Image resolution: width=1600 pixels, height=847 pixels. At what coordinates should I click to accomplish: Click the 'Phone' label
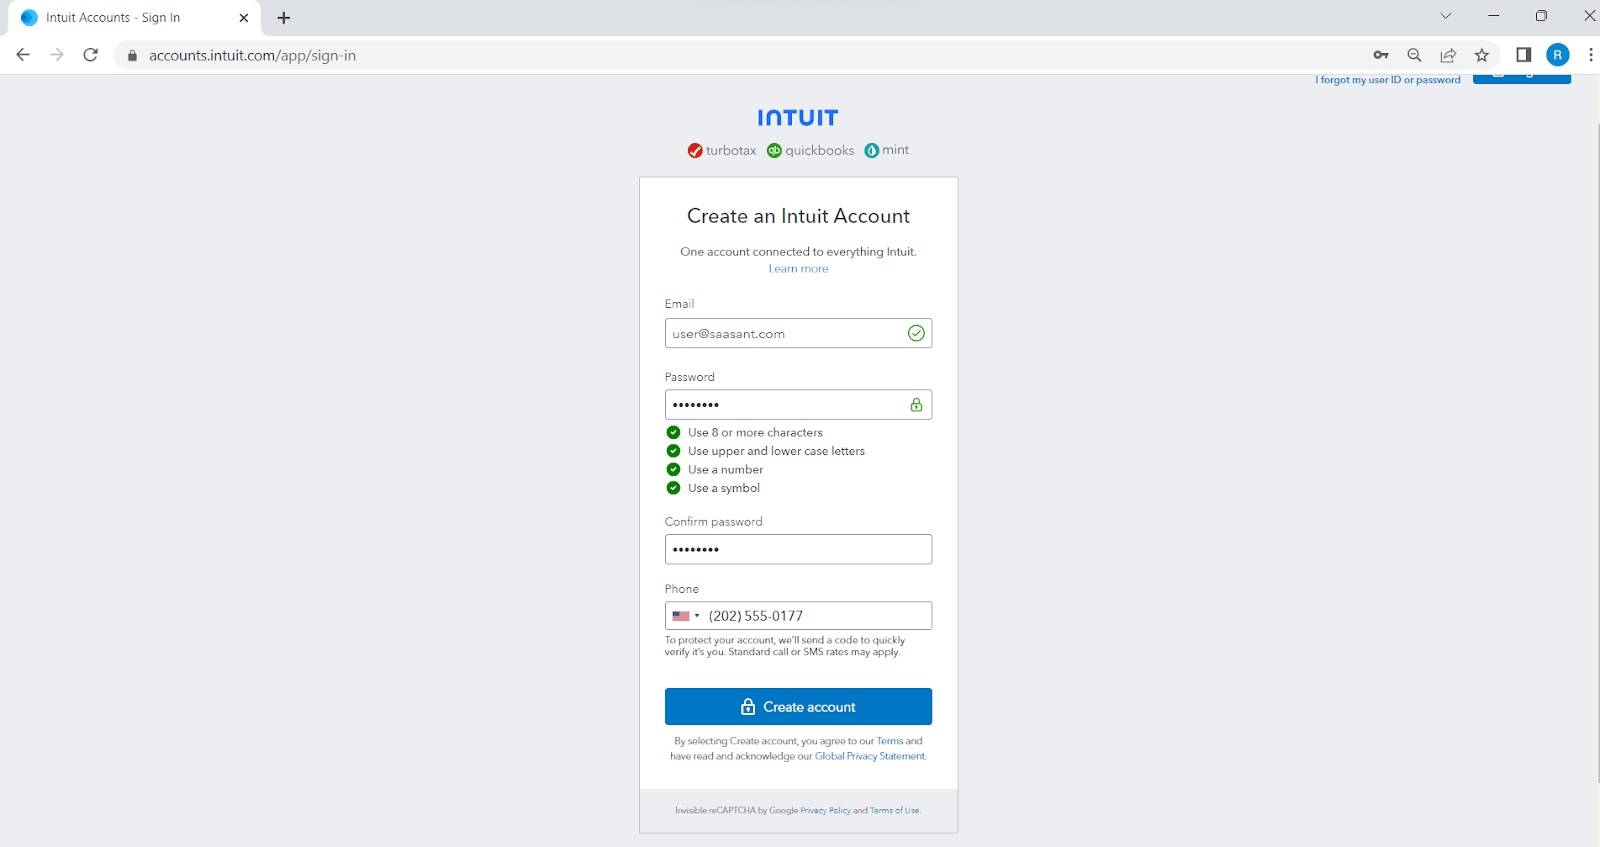click(682, 589)
